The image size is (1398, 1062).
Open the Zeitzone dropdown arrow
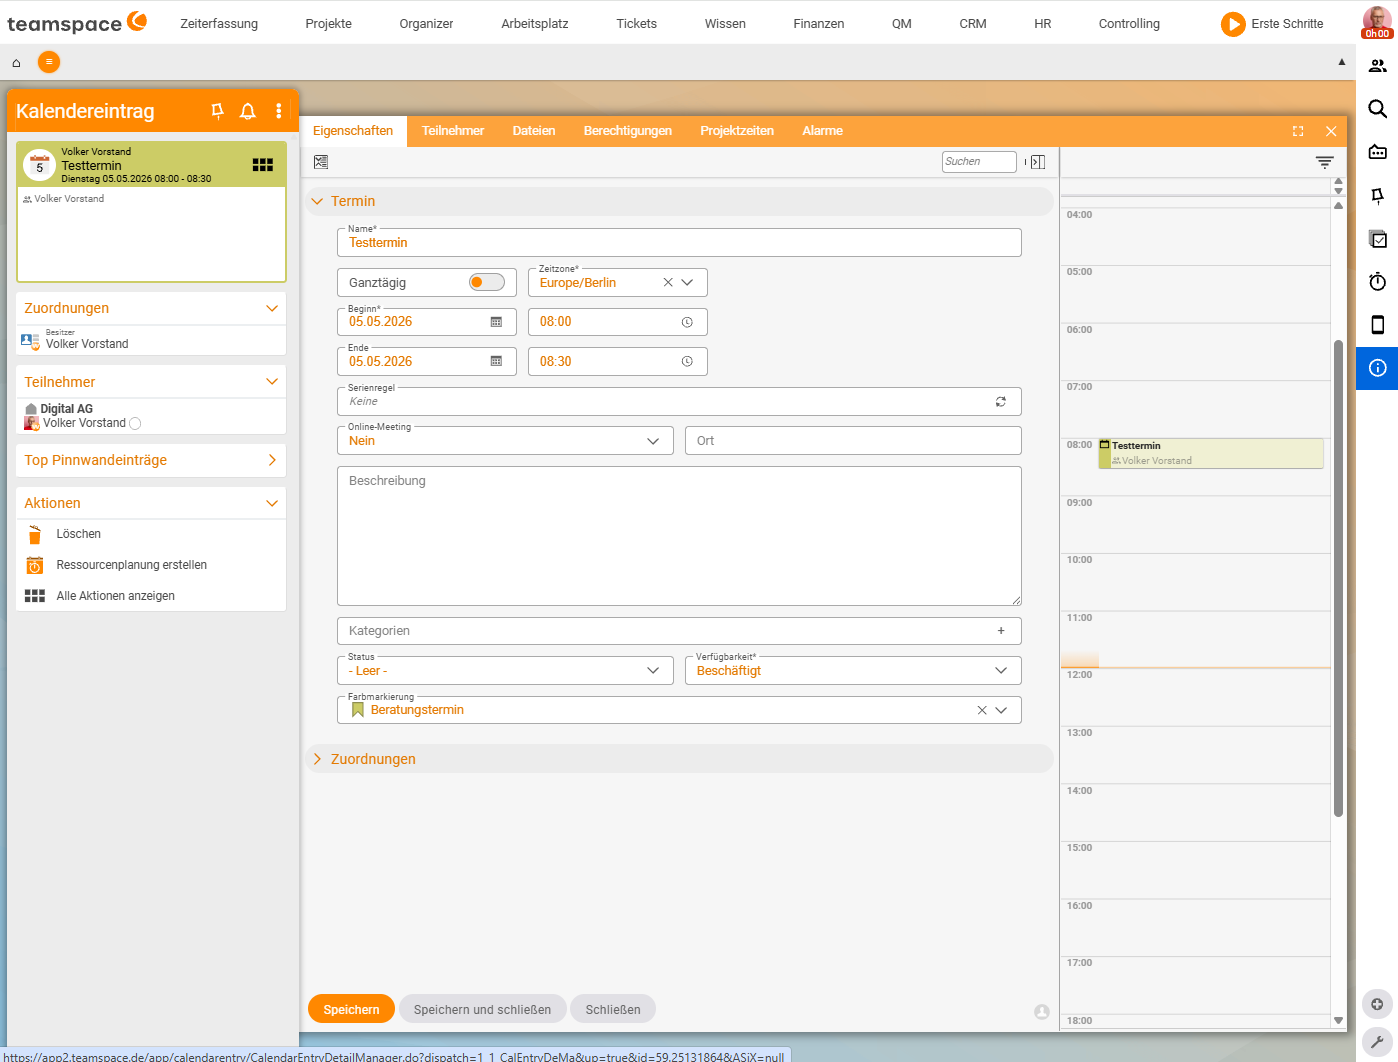(x=688, y=283)
